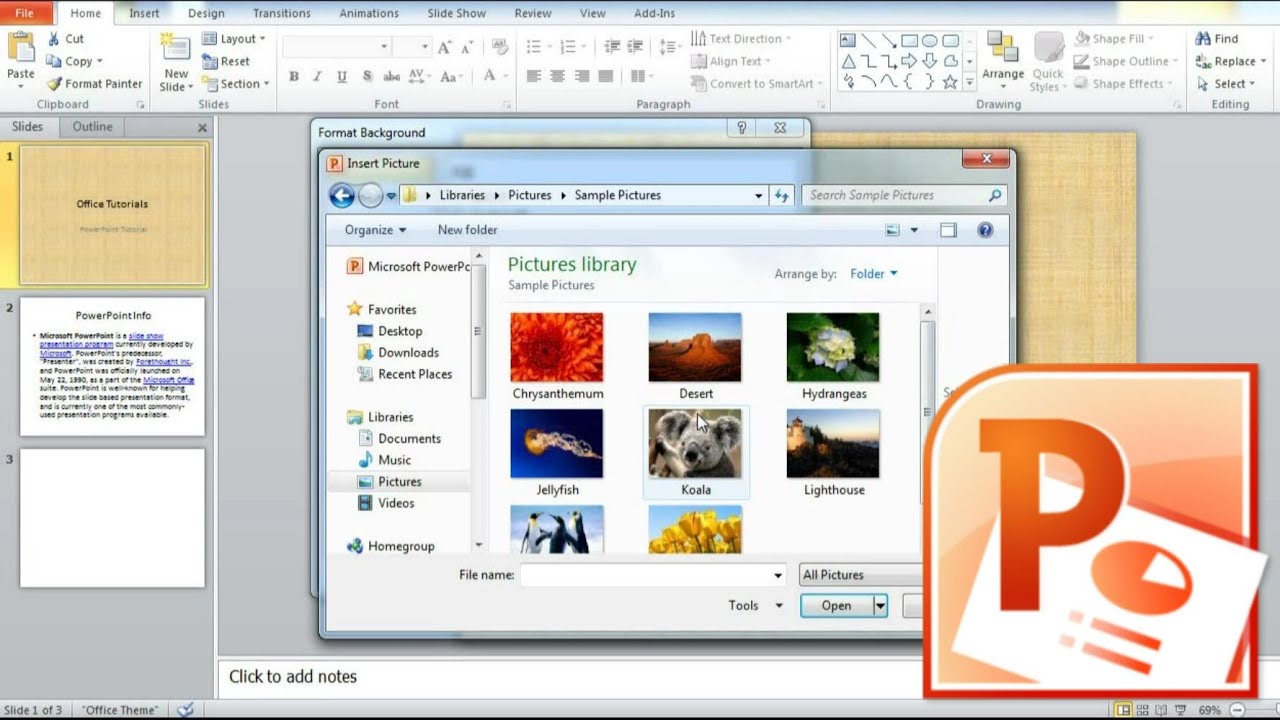Viewport: 1280px width, 720px height.
Task: Select blank slide 3 thumbnail
Action: (x=112, y=518)
